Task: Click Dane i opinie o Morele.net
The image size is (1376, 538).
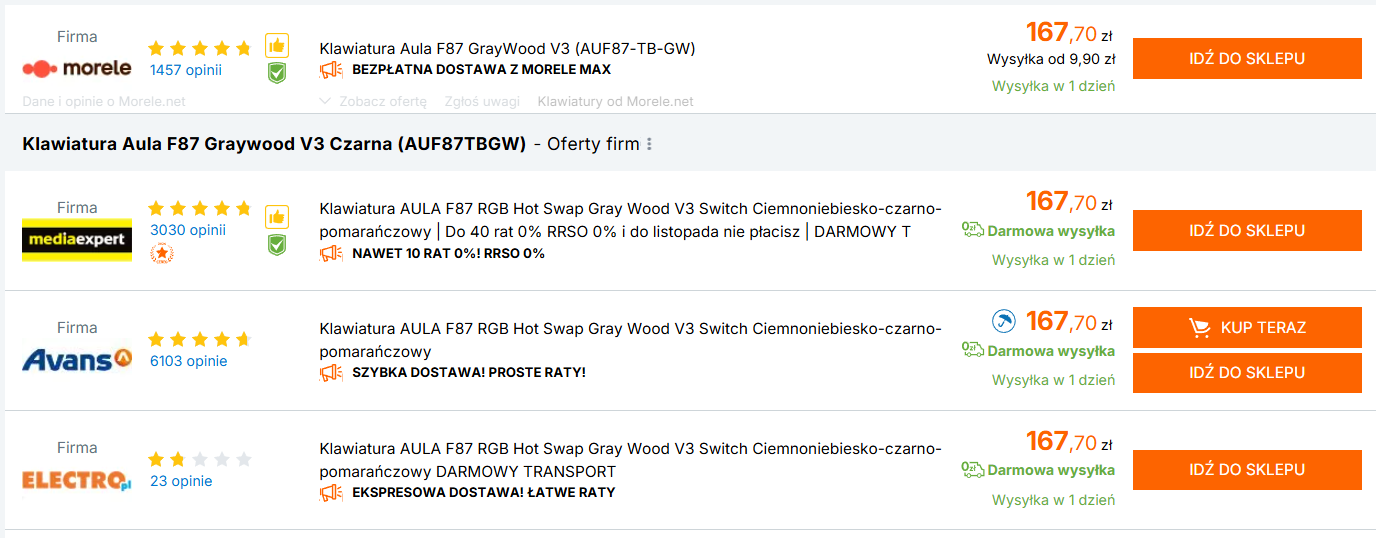Action: pyautogui.click(x=104, y=101)
